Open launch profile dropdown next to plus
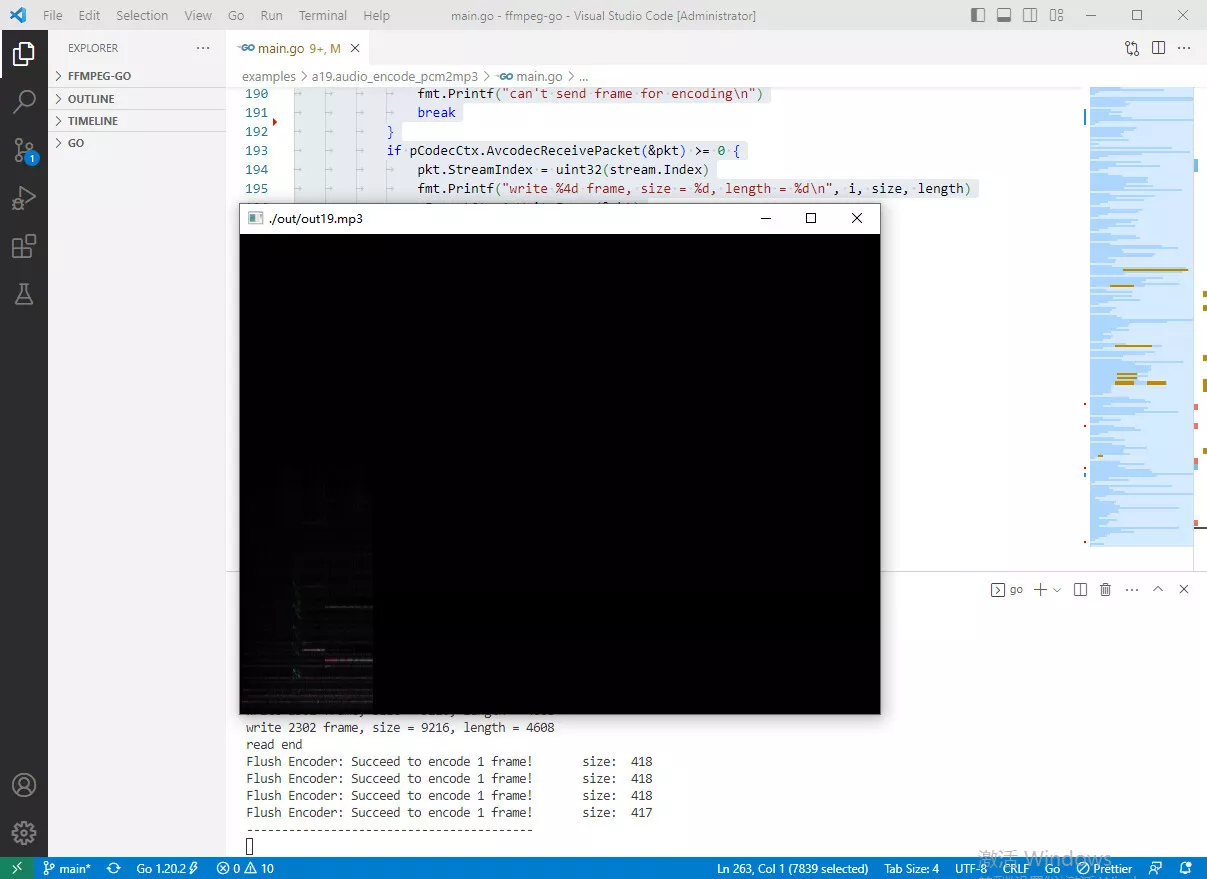Screen dimensions: 1207x879 click(x=1057, y=590)
